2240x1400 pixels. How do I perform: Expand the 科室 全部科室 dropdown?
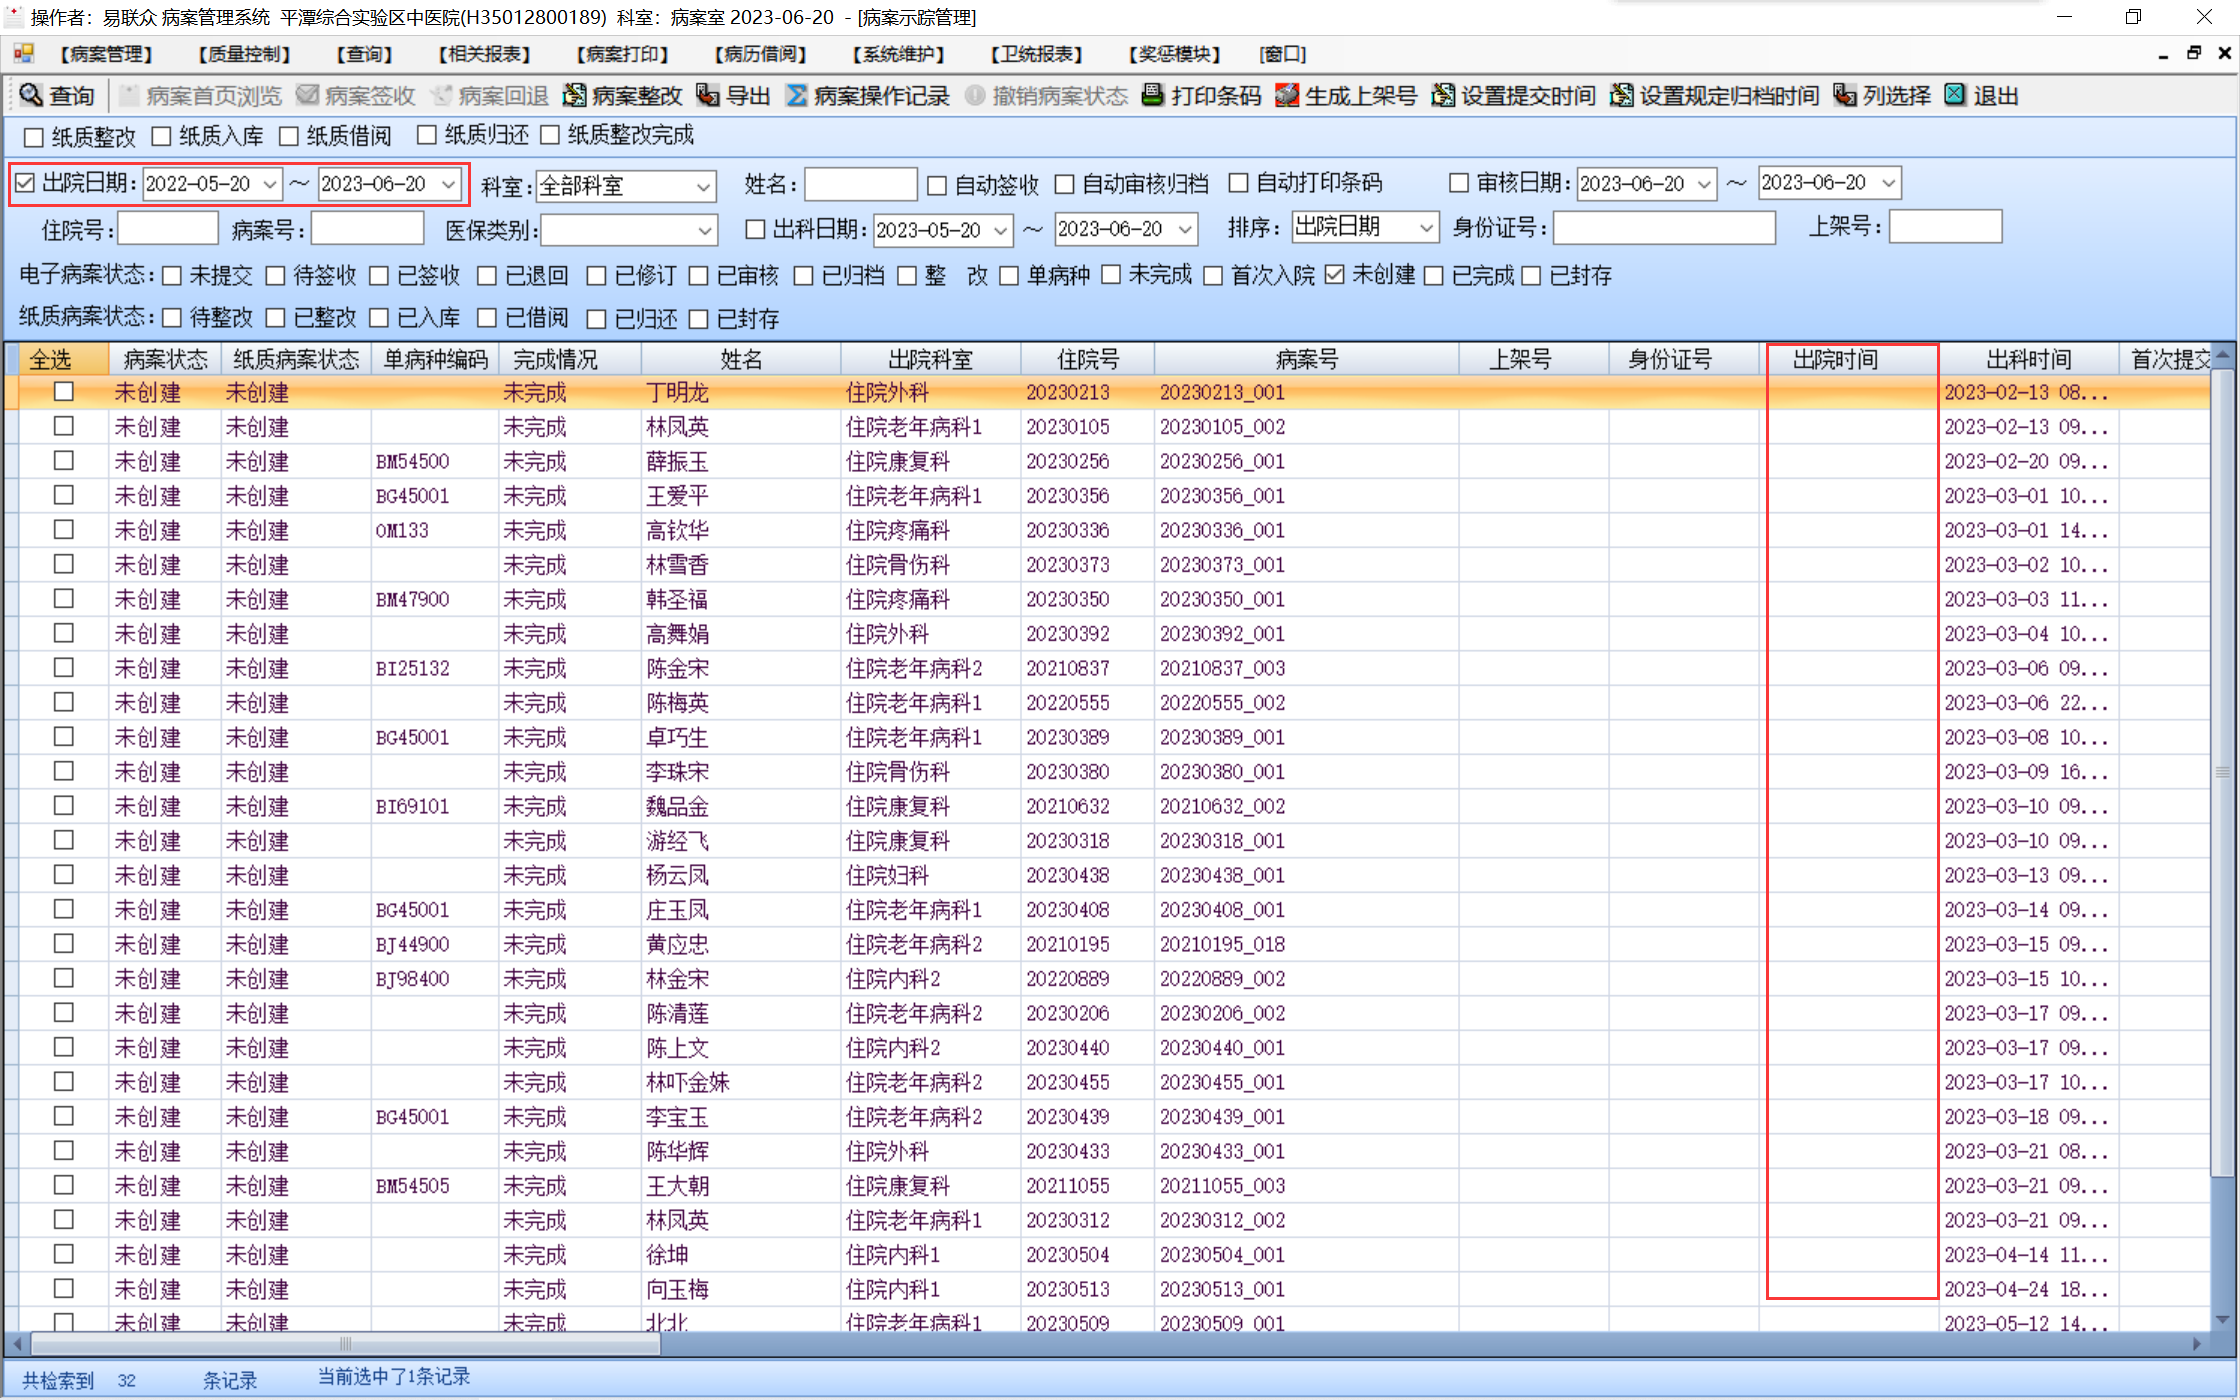coord(703,187)
